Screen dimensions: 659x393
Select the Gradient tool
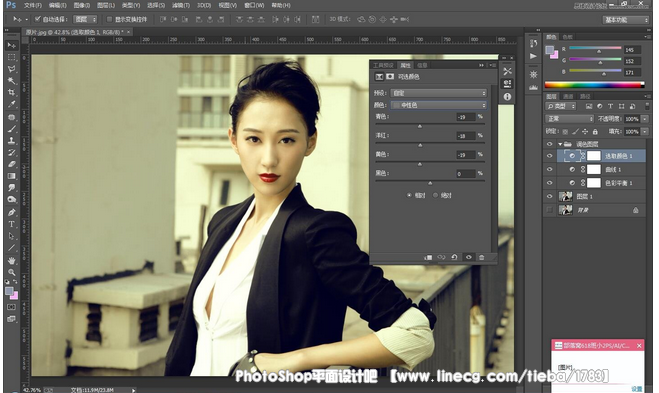coord(11,176)
